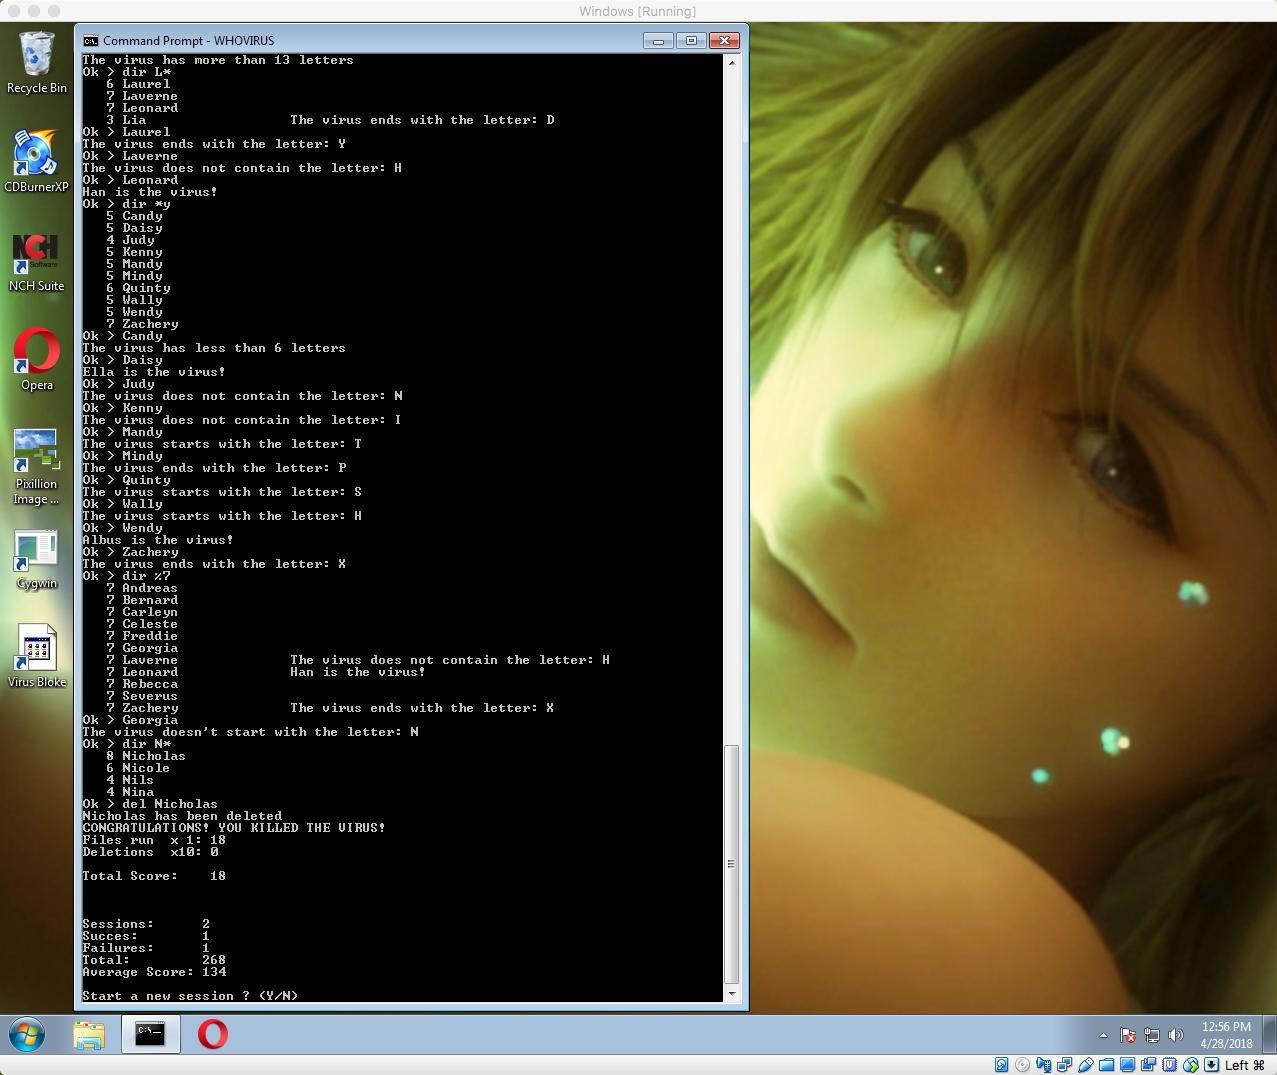This screenshot has width=1277, height=1075.
Task: Click the 'Start a new session ? (Y/N)' prompt
Action: pos(190,996)
